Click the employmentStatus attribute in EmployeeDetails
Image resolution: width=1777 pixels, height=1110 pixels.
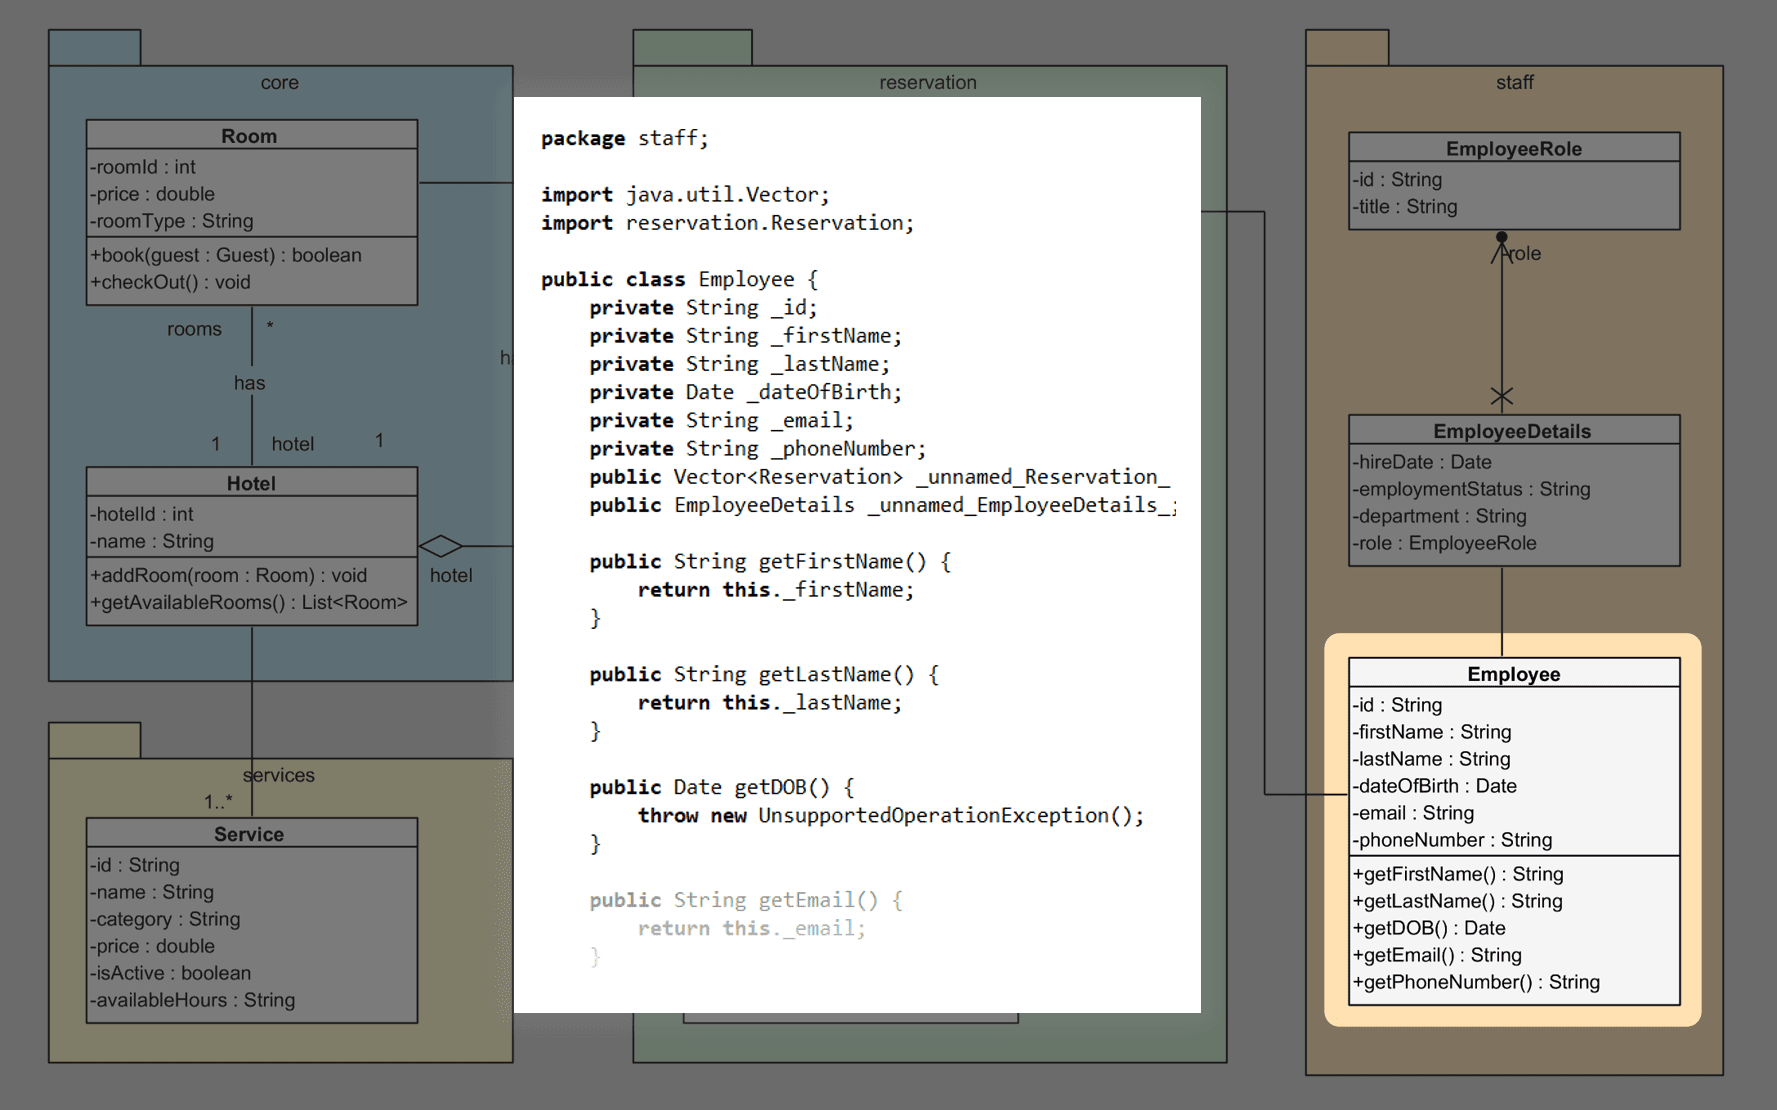[x=1473, y=489]
